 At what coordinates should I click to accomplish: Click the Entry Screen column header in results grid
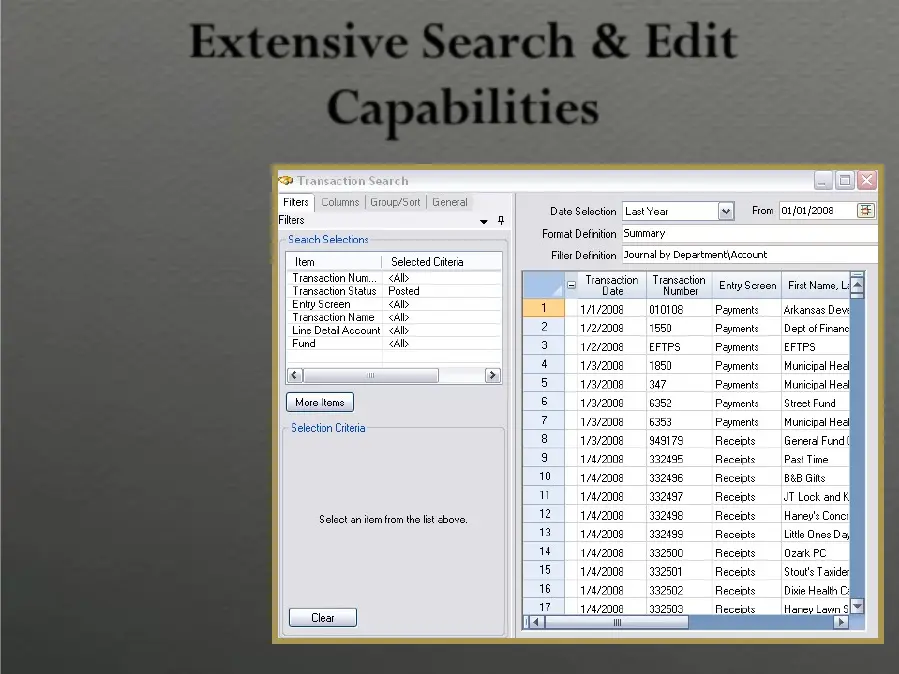tap(747, 285)
